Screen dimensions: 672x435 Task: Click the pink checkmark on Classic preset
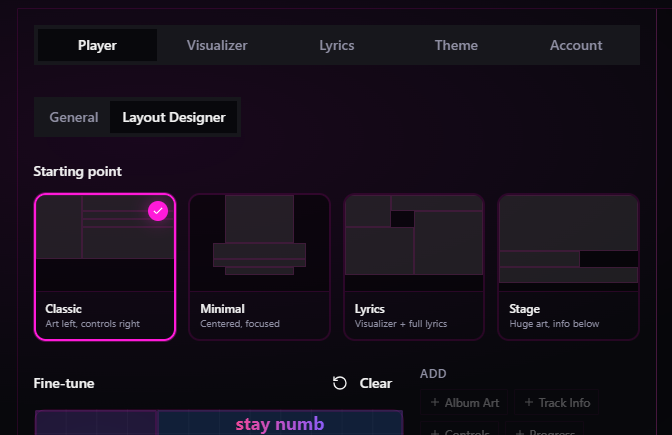[158, 211]
